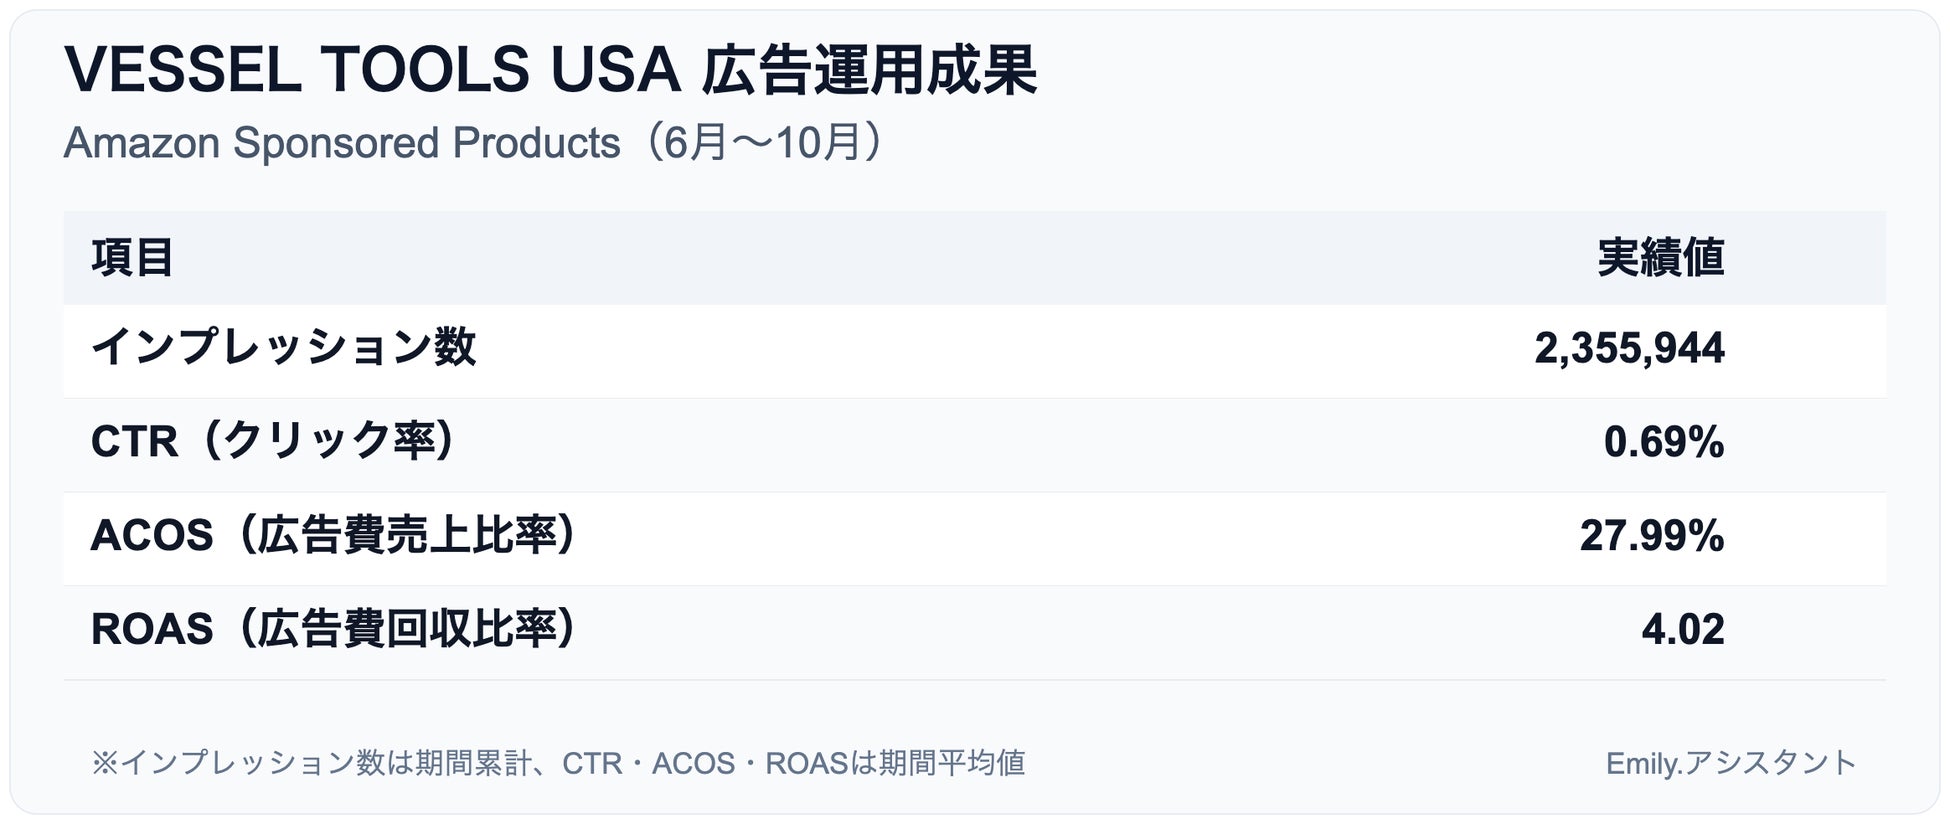
Task: Select the インプレッション数 row label
Action: click(283, 348)
